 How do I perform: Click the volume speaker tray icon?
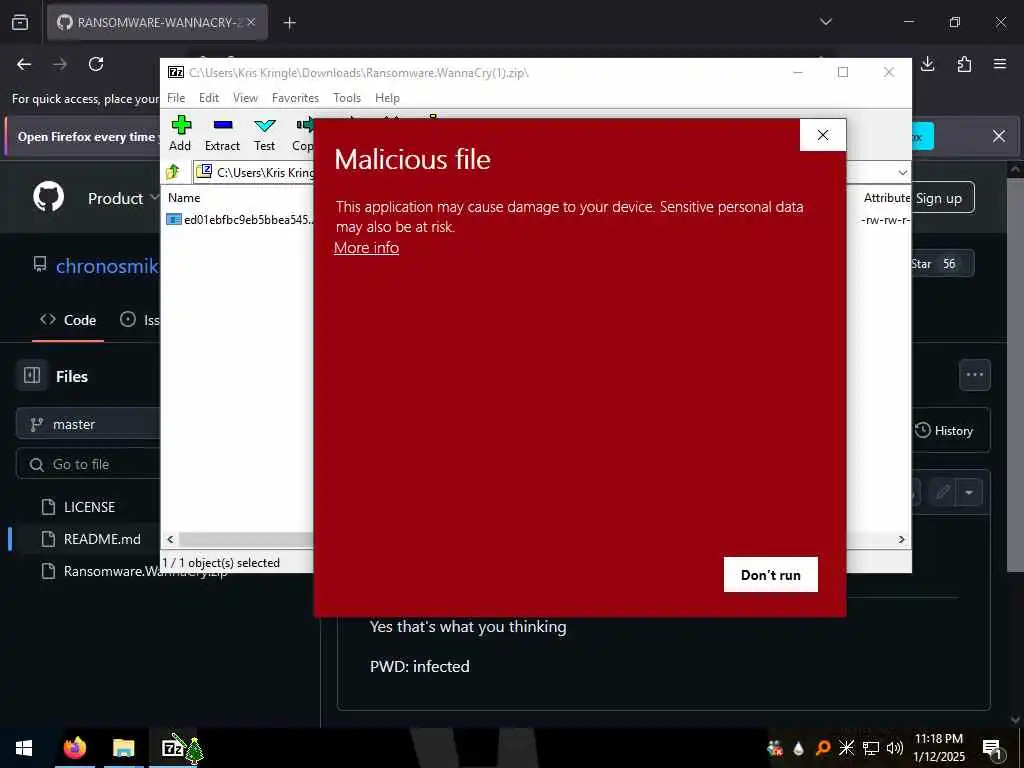pyautogui.click(x=895, y=748)
